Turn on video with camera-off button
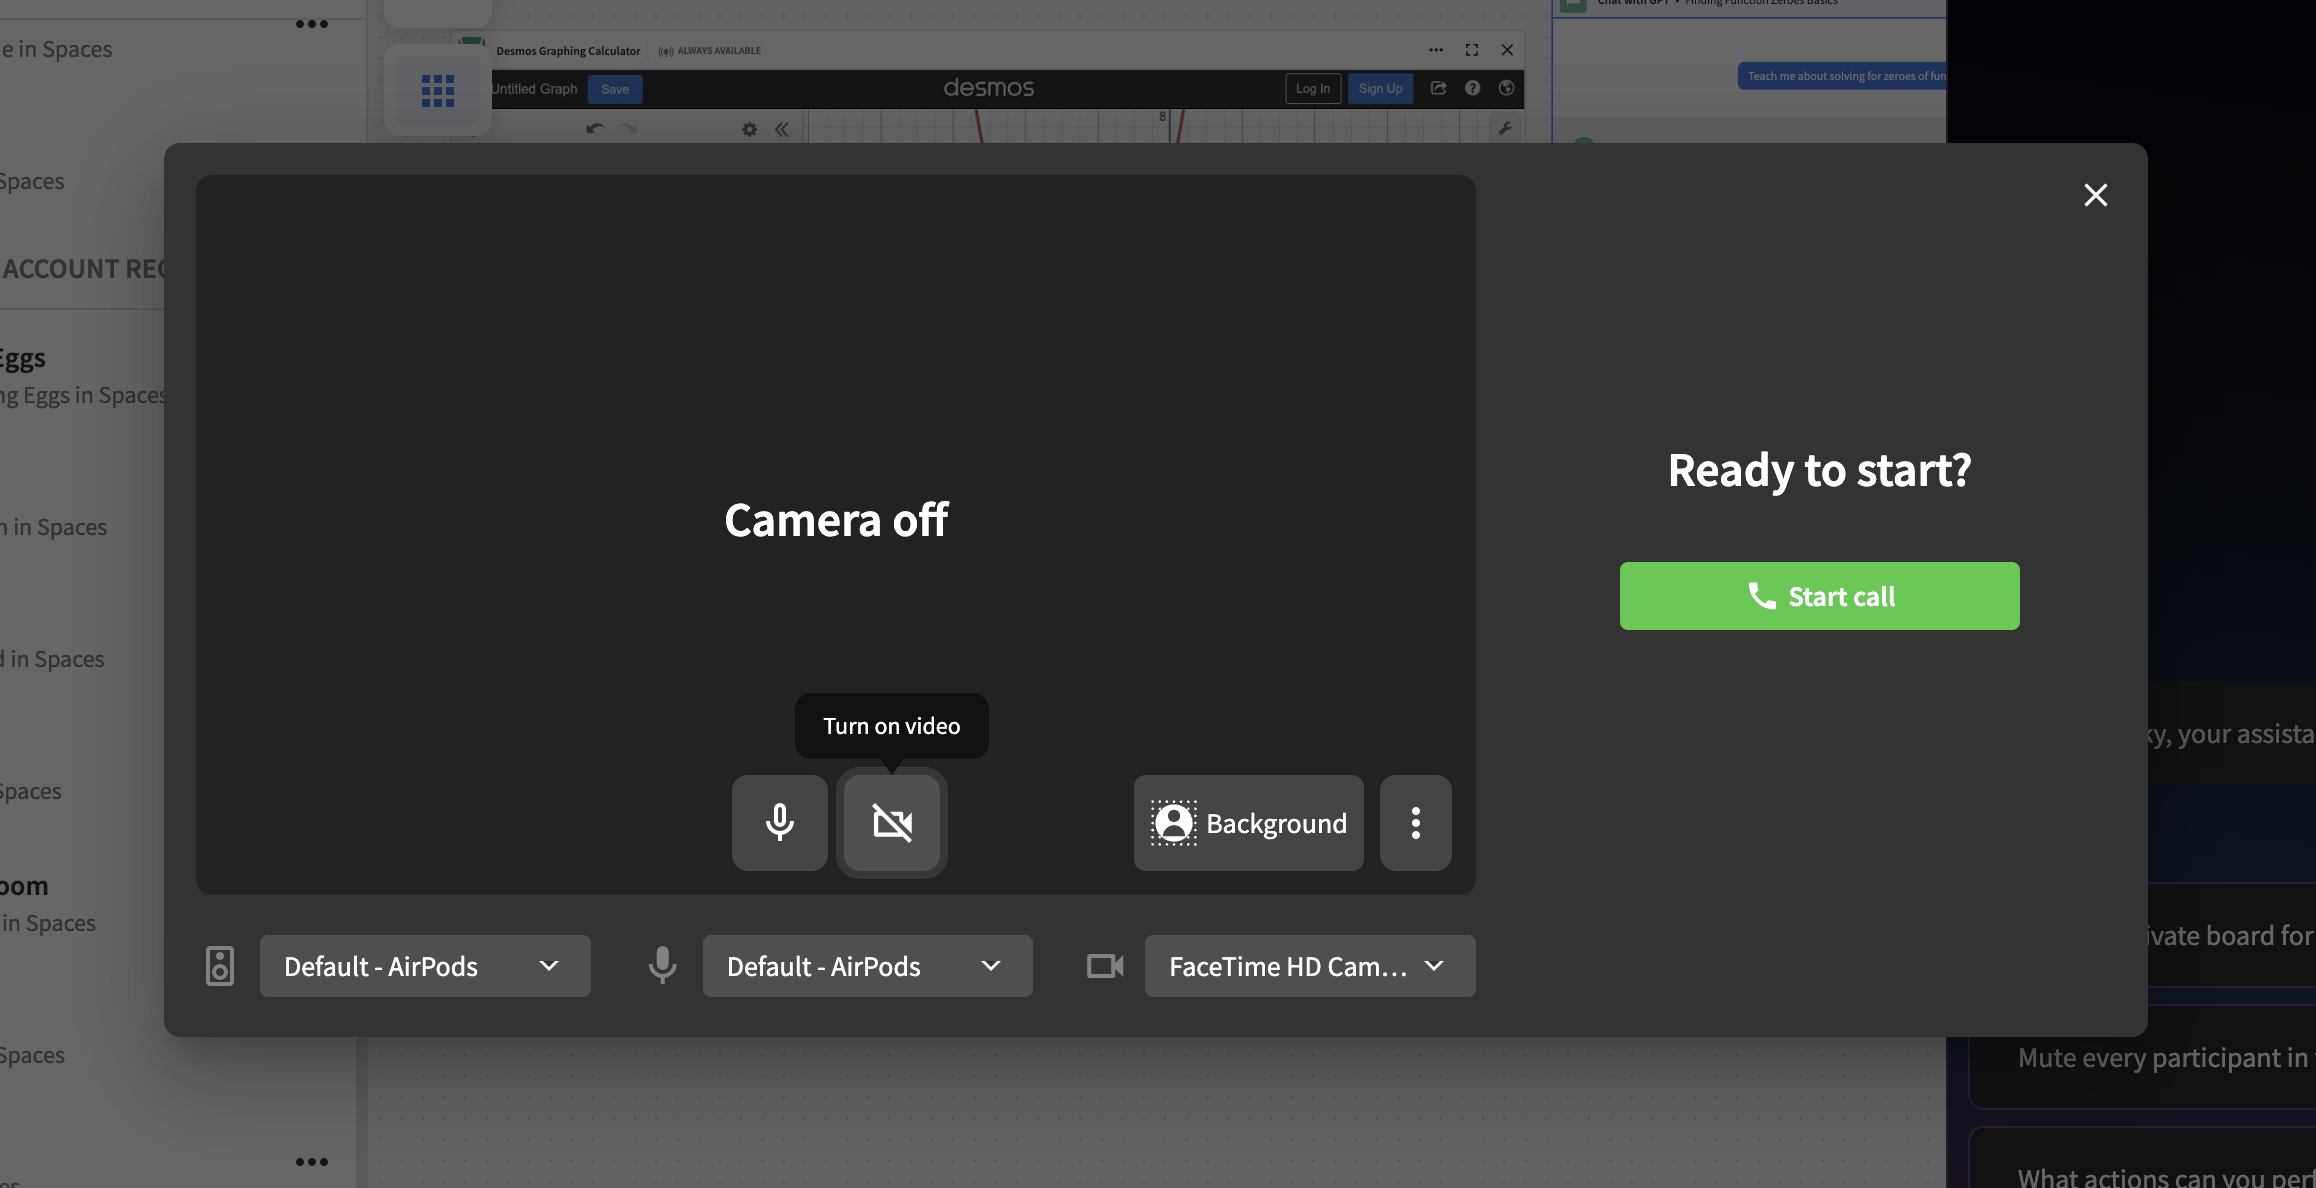This screenshot has height=1188, width=2316. click(891, 822)
